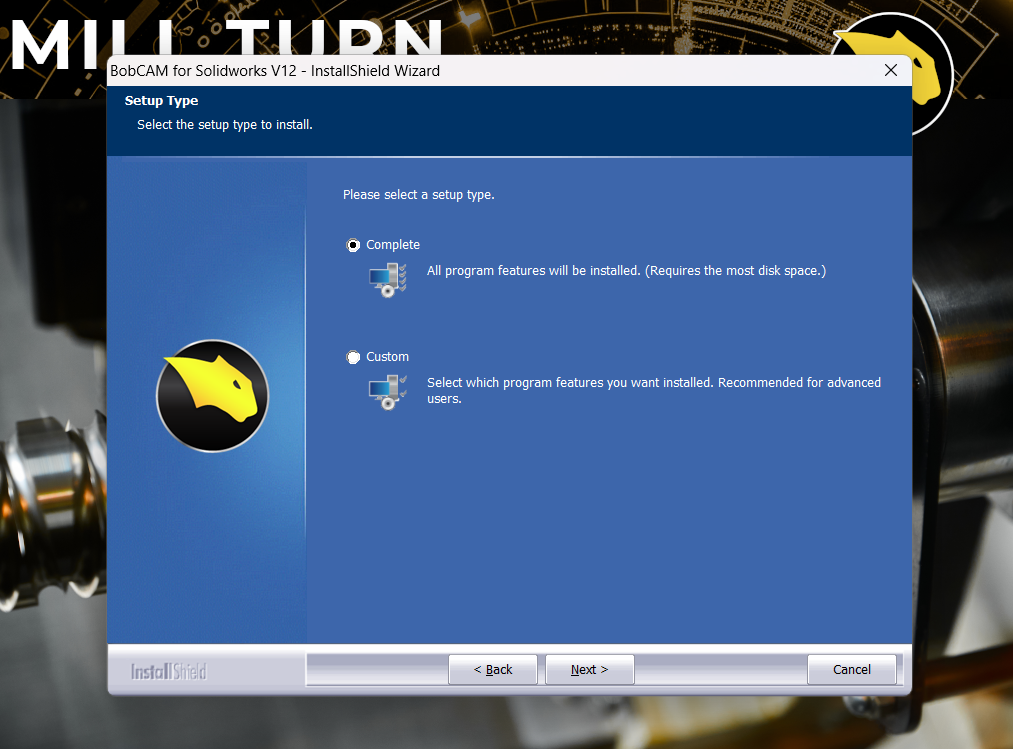The image size is (1013, 749).
Task: Click the 'Custom' option label
Action: pyautogui.click(x=388, y=357)
